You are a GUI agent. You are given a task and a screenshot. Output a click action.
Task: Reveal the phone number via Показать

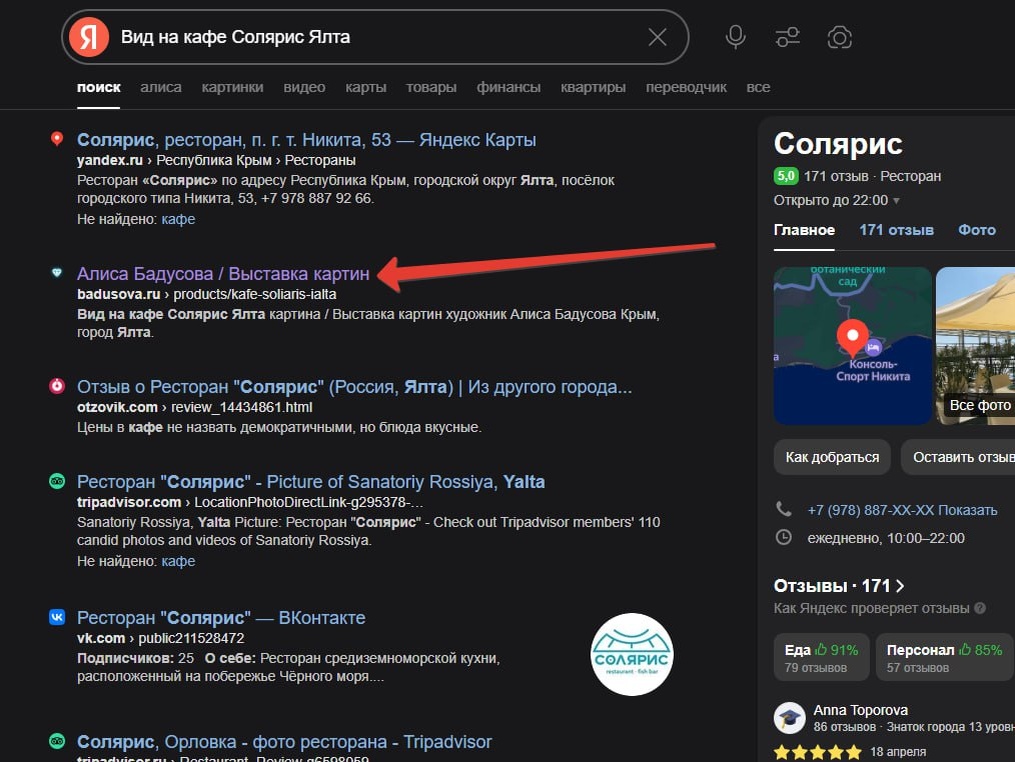click(x=967, y=510)
